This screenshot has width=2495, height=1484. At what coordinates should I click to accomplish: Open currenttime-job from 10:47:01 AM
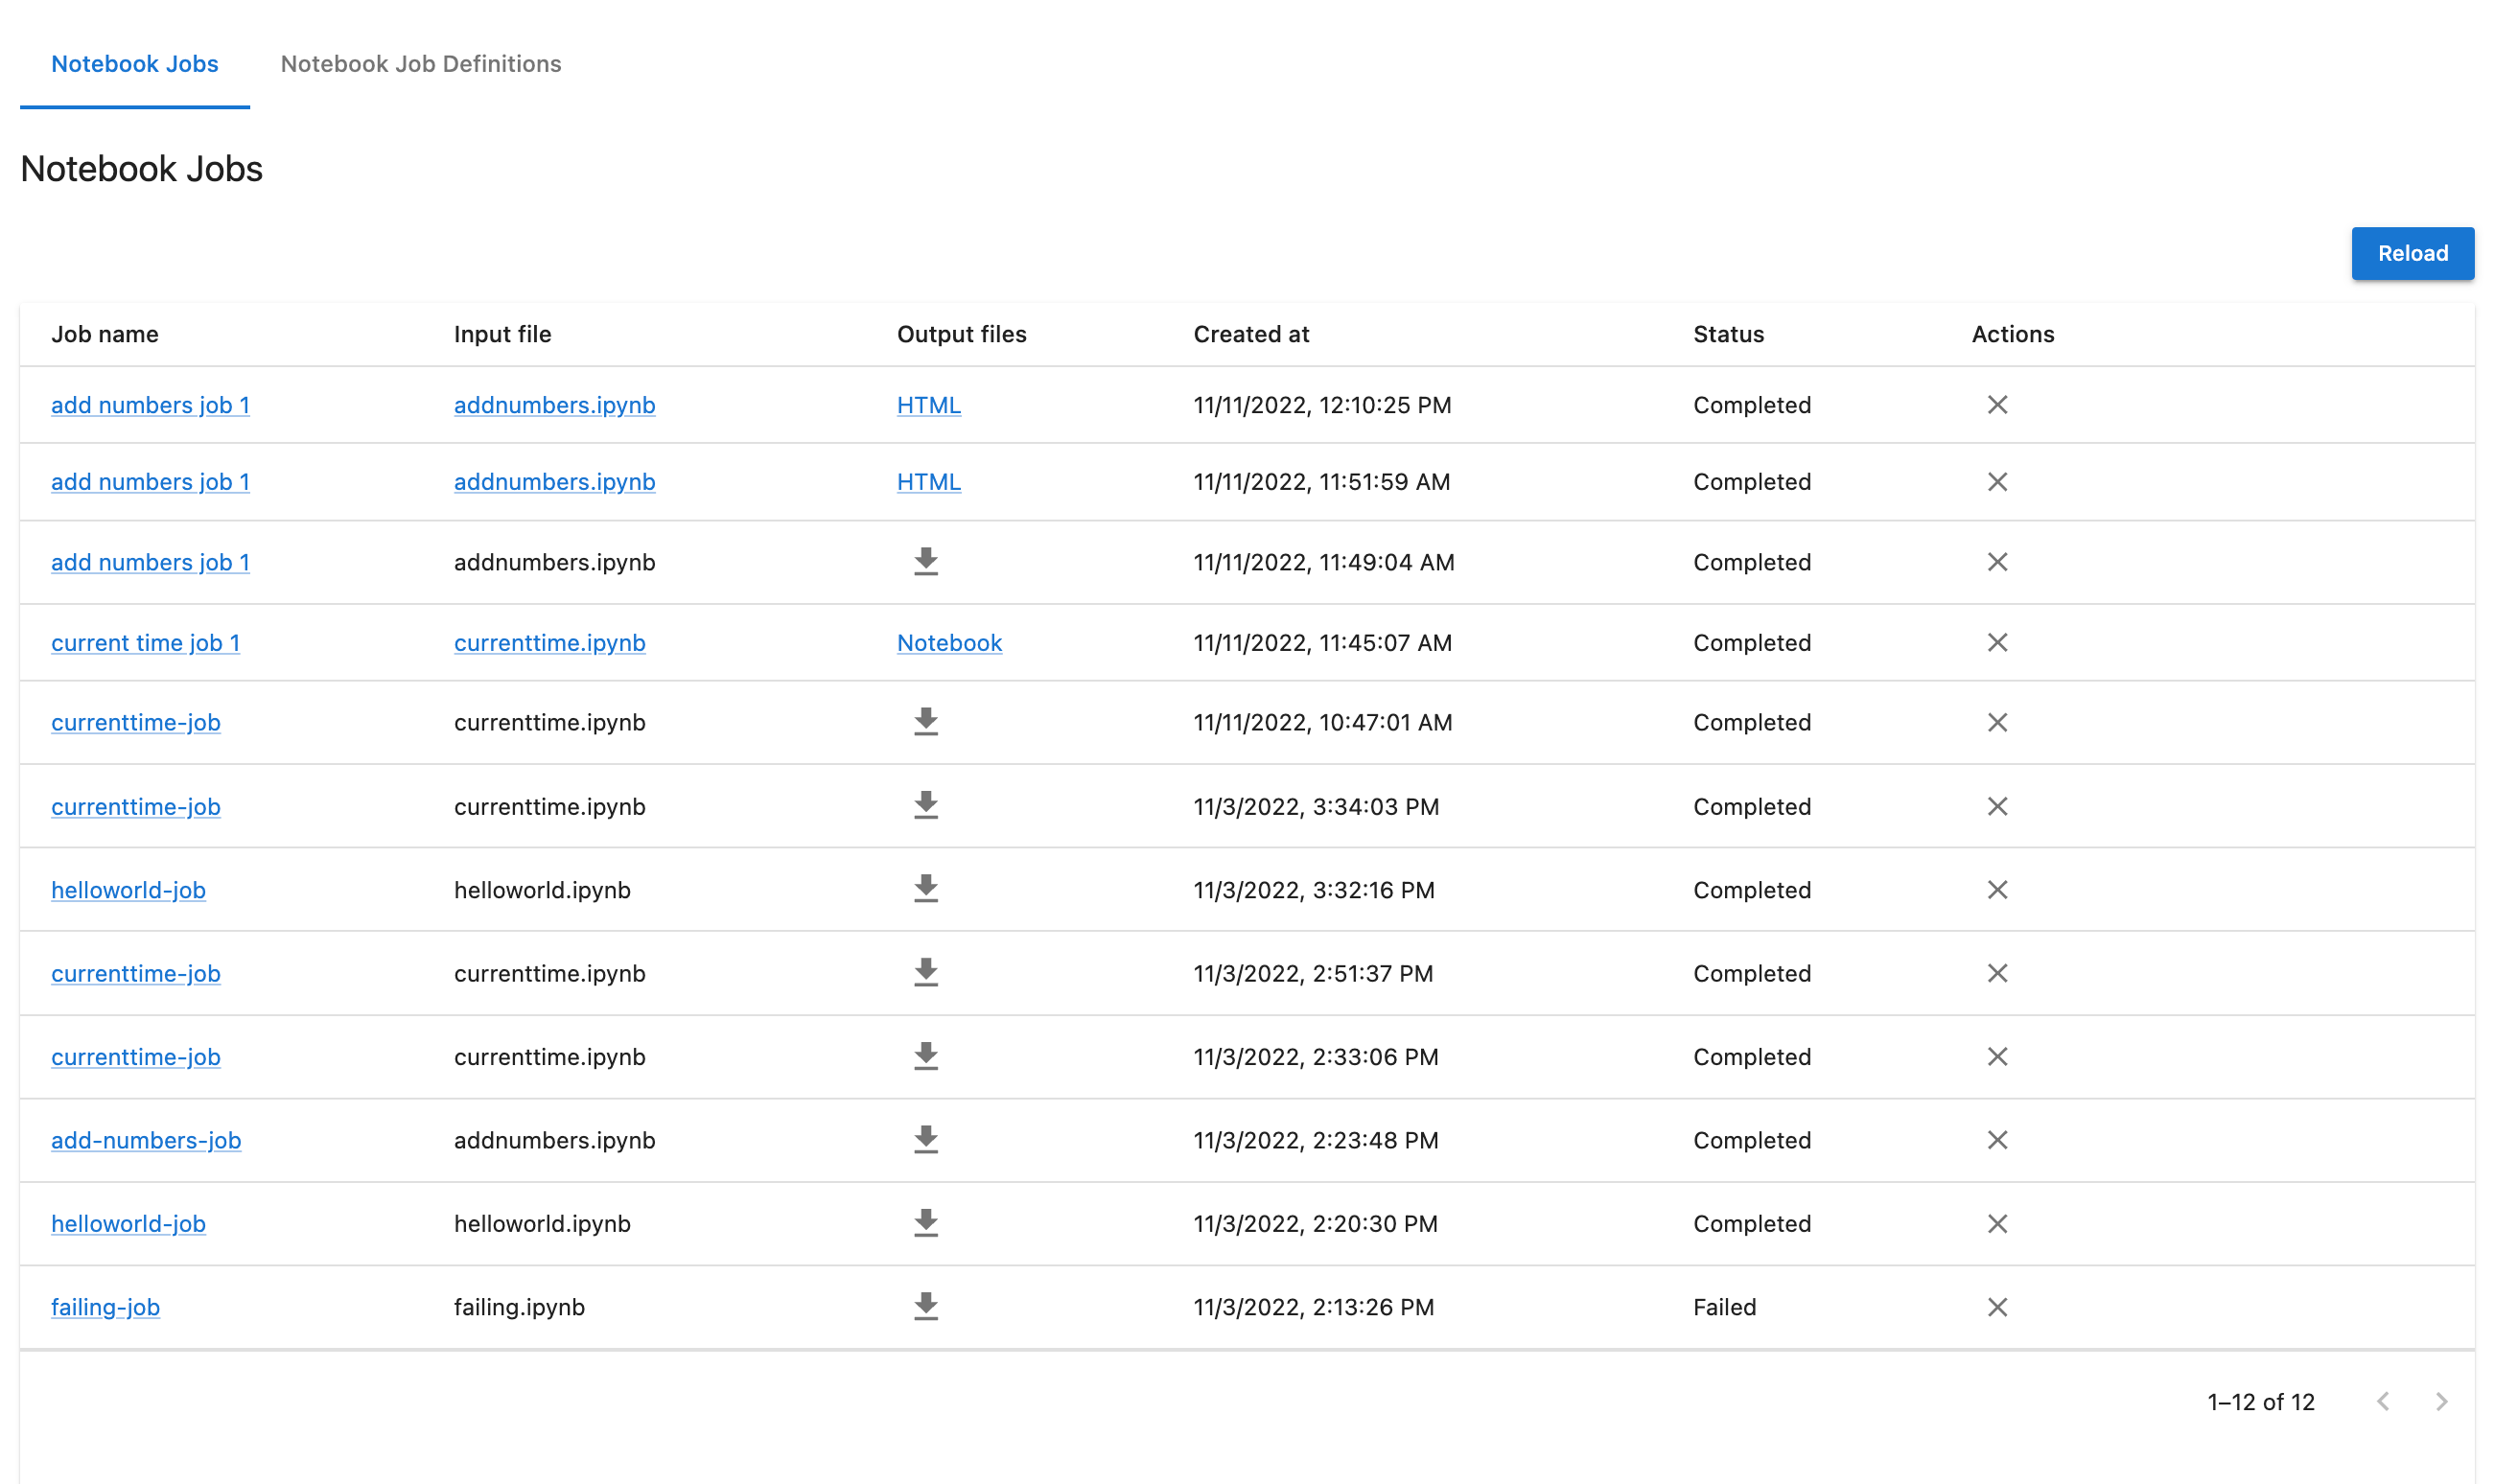pyautogui.click(x=136, y=723)
